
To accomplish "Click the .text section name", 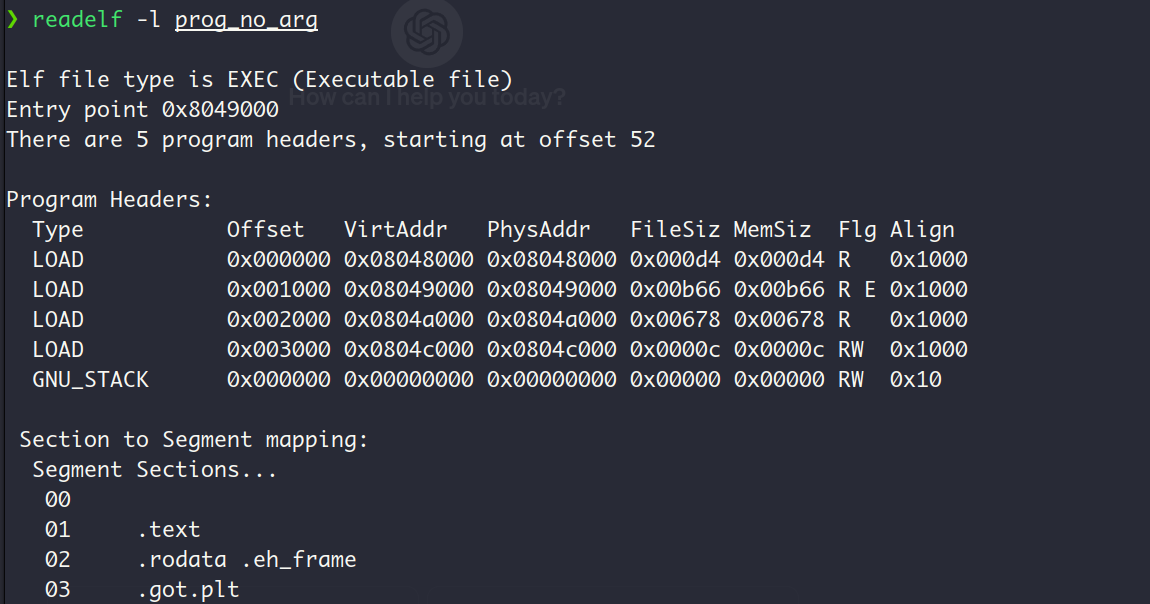I will (x=169, y=529).
